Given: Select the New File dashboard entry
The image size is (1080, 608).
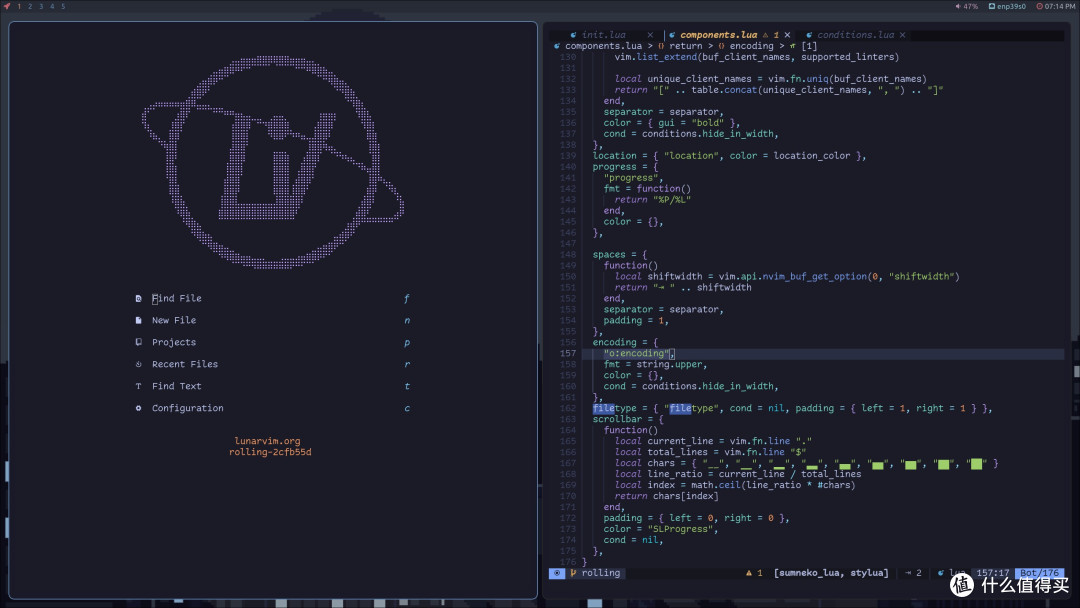Looking at the screenshot, I should (174, 320).
